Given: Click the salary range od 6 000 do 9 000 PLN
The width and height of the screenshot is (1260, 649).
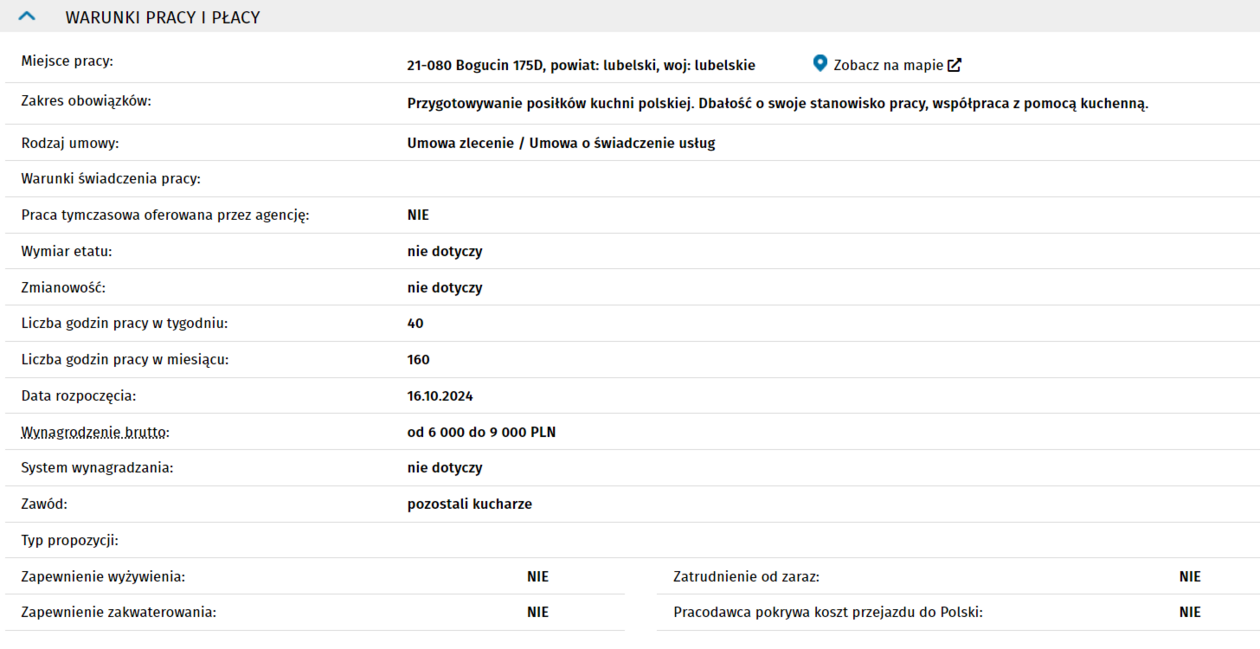Looking at the screenshot, I should (x=481, y=432).
